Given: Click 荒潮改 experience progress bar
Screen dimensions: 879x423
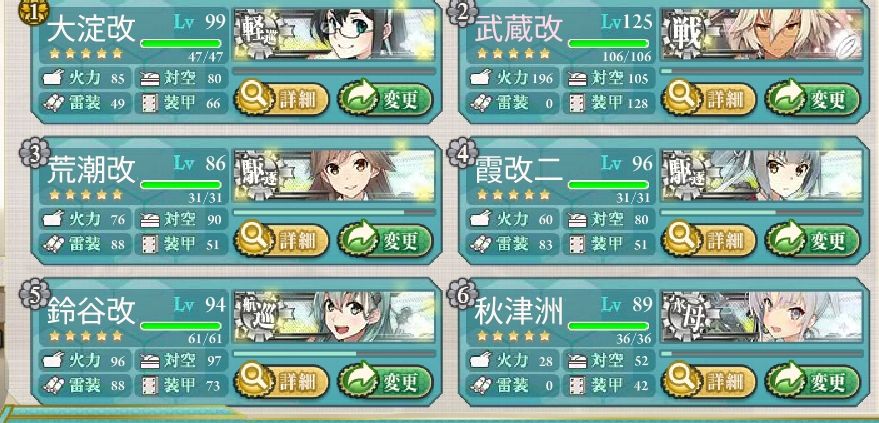Looking at the screenshot, I should point(334,212).
